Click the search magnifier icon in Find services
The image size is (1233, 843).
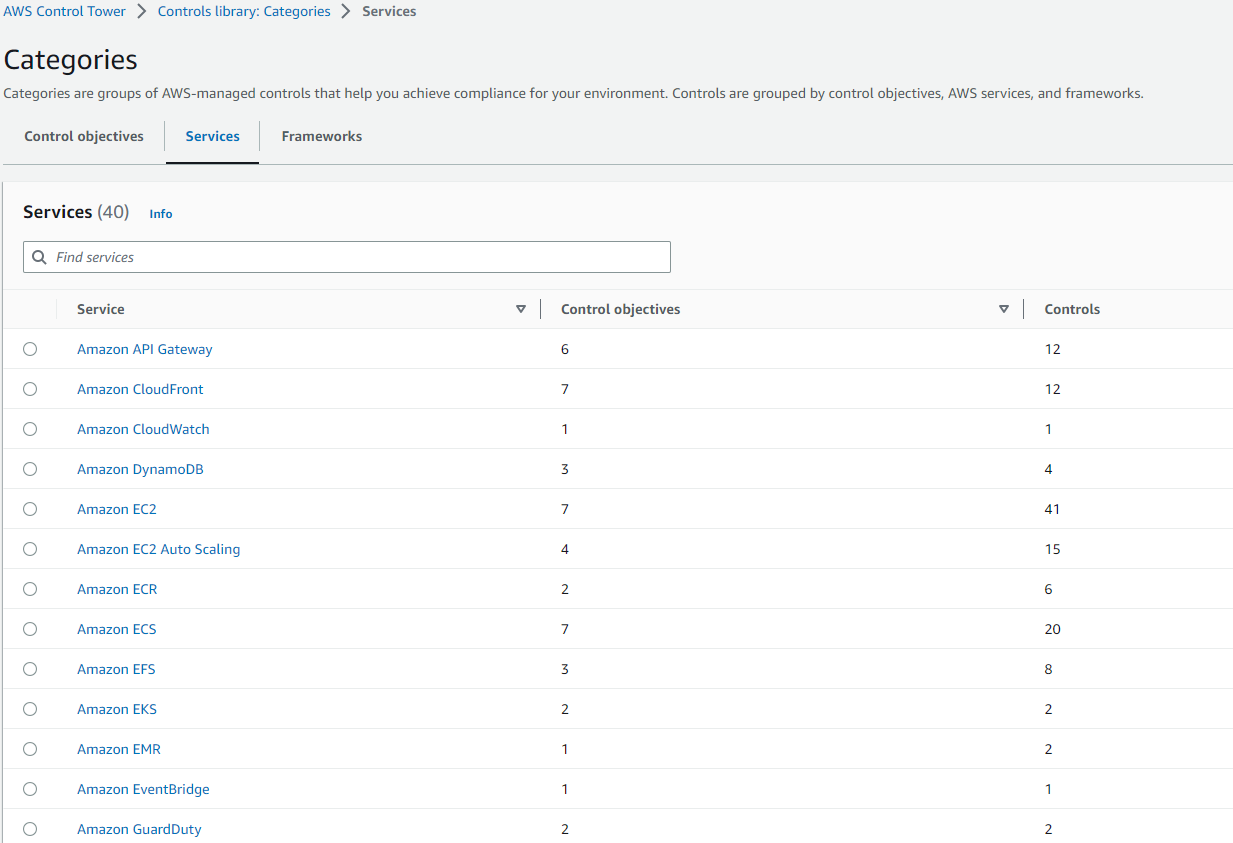(39, 257)
